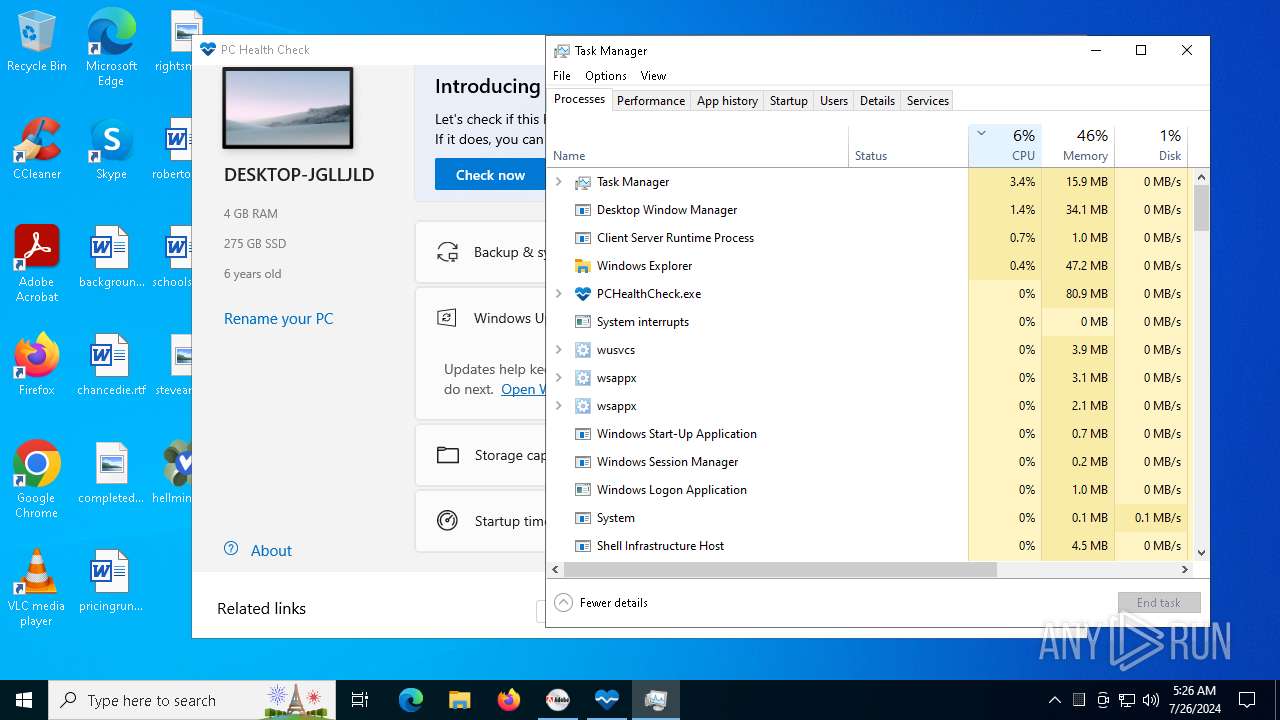This screenshot has width=1280, height=720.
Task: Click the PC thumbnail image in PC Health Check
Action: 288,108
